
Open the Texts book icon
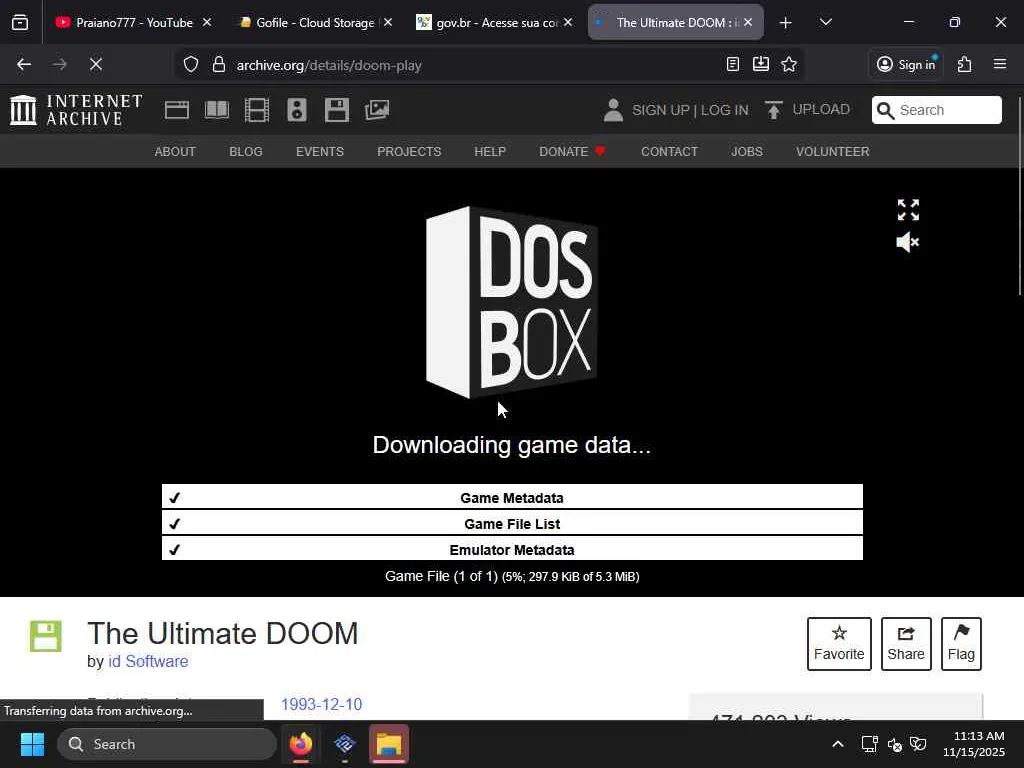[217, 110]
